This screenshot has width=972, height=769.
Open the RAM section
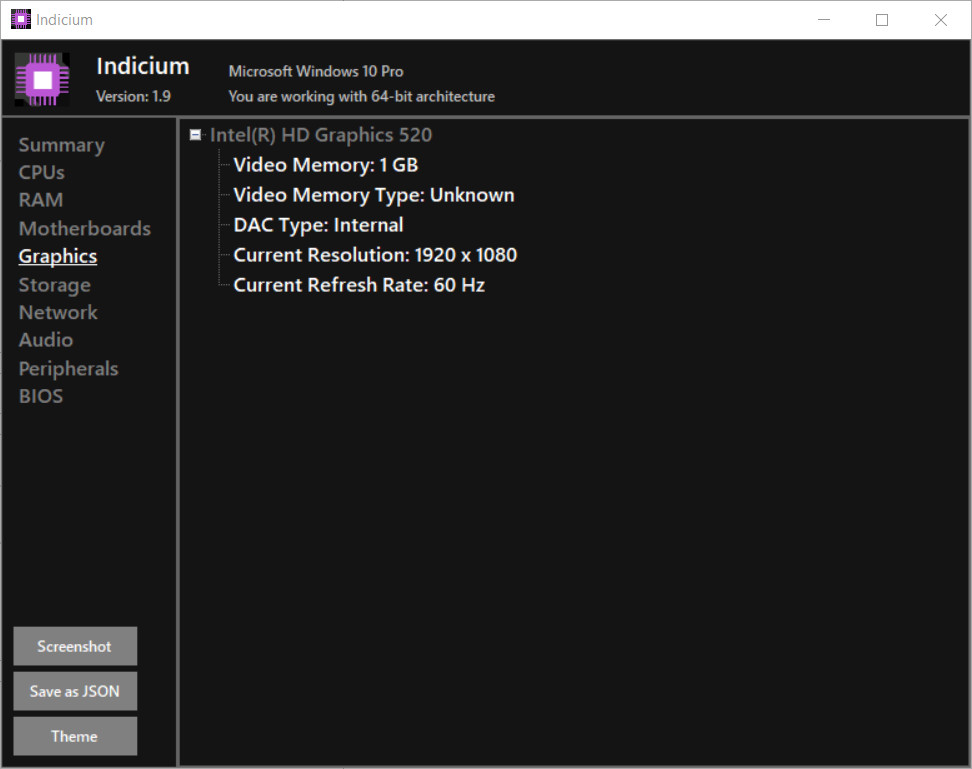tap(41, 200)
